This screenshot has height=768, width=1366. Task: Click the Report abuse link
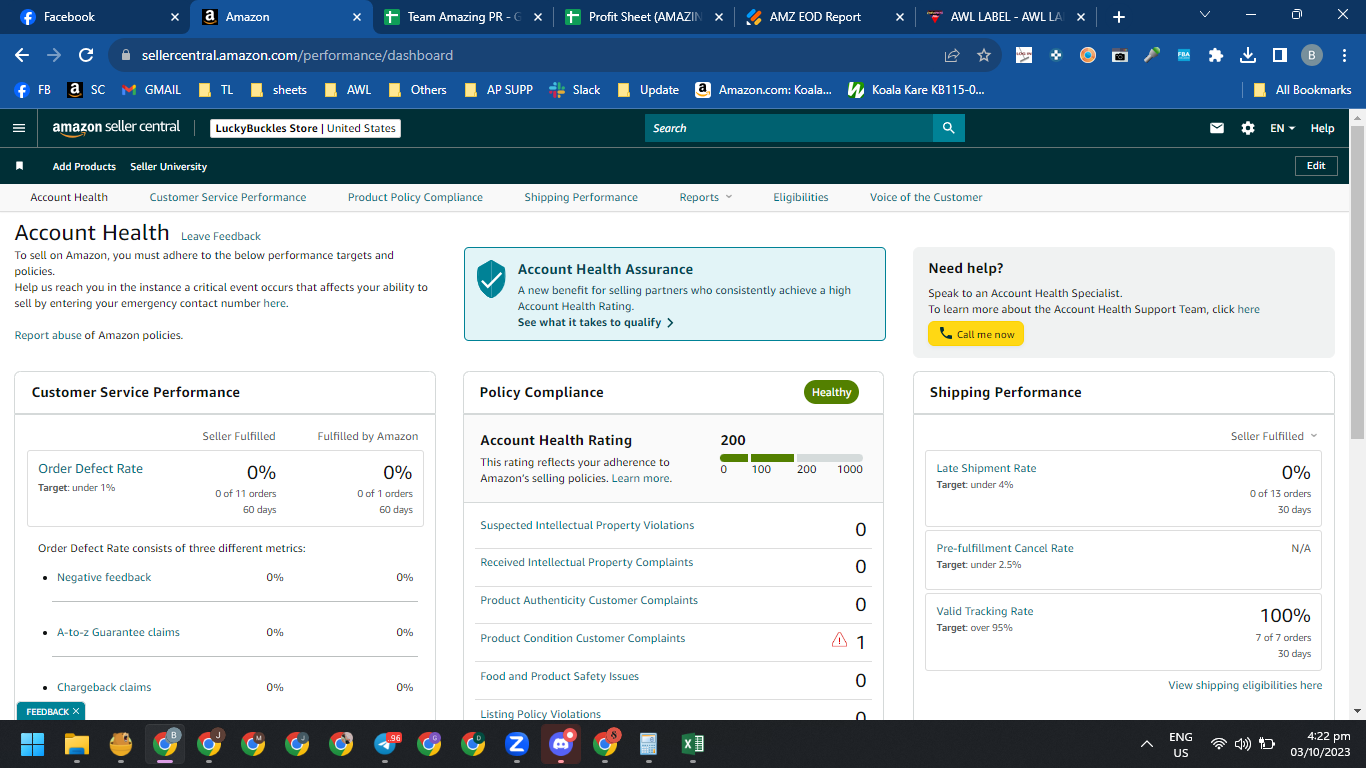(48, 336)
